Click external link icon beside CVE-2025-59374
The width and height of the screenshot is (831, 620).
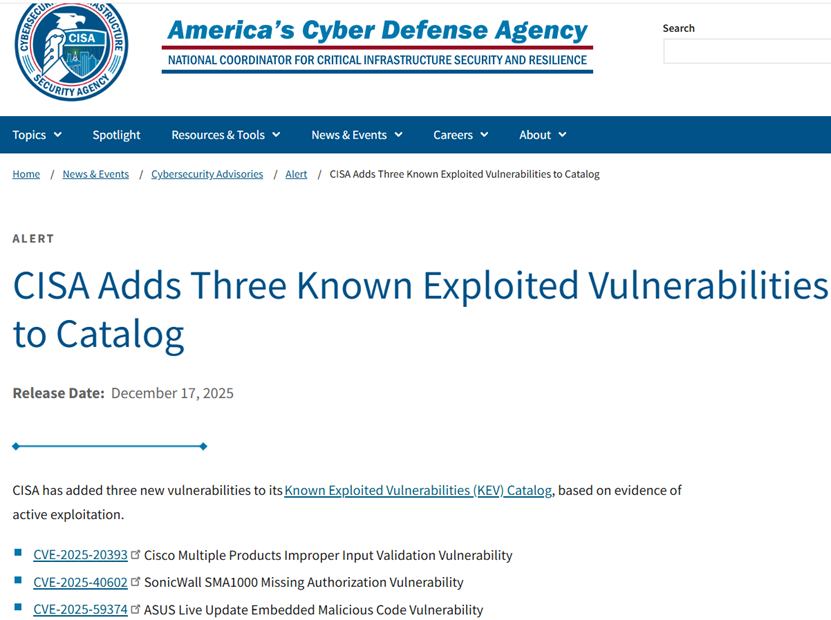pyautogui.click(x=136, y=608)
